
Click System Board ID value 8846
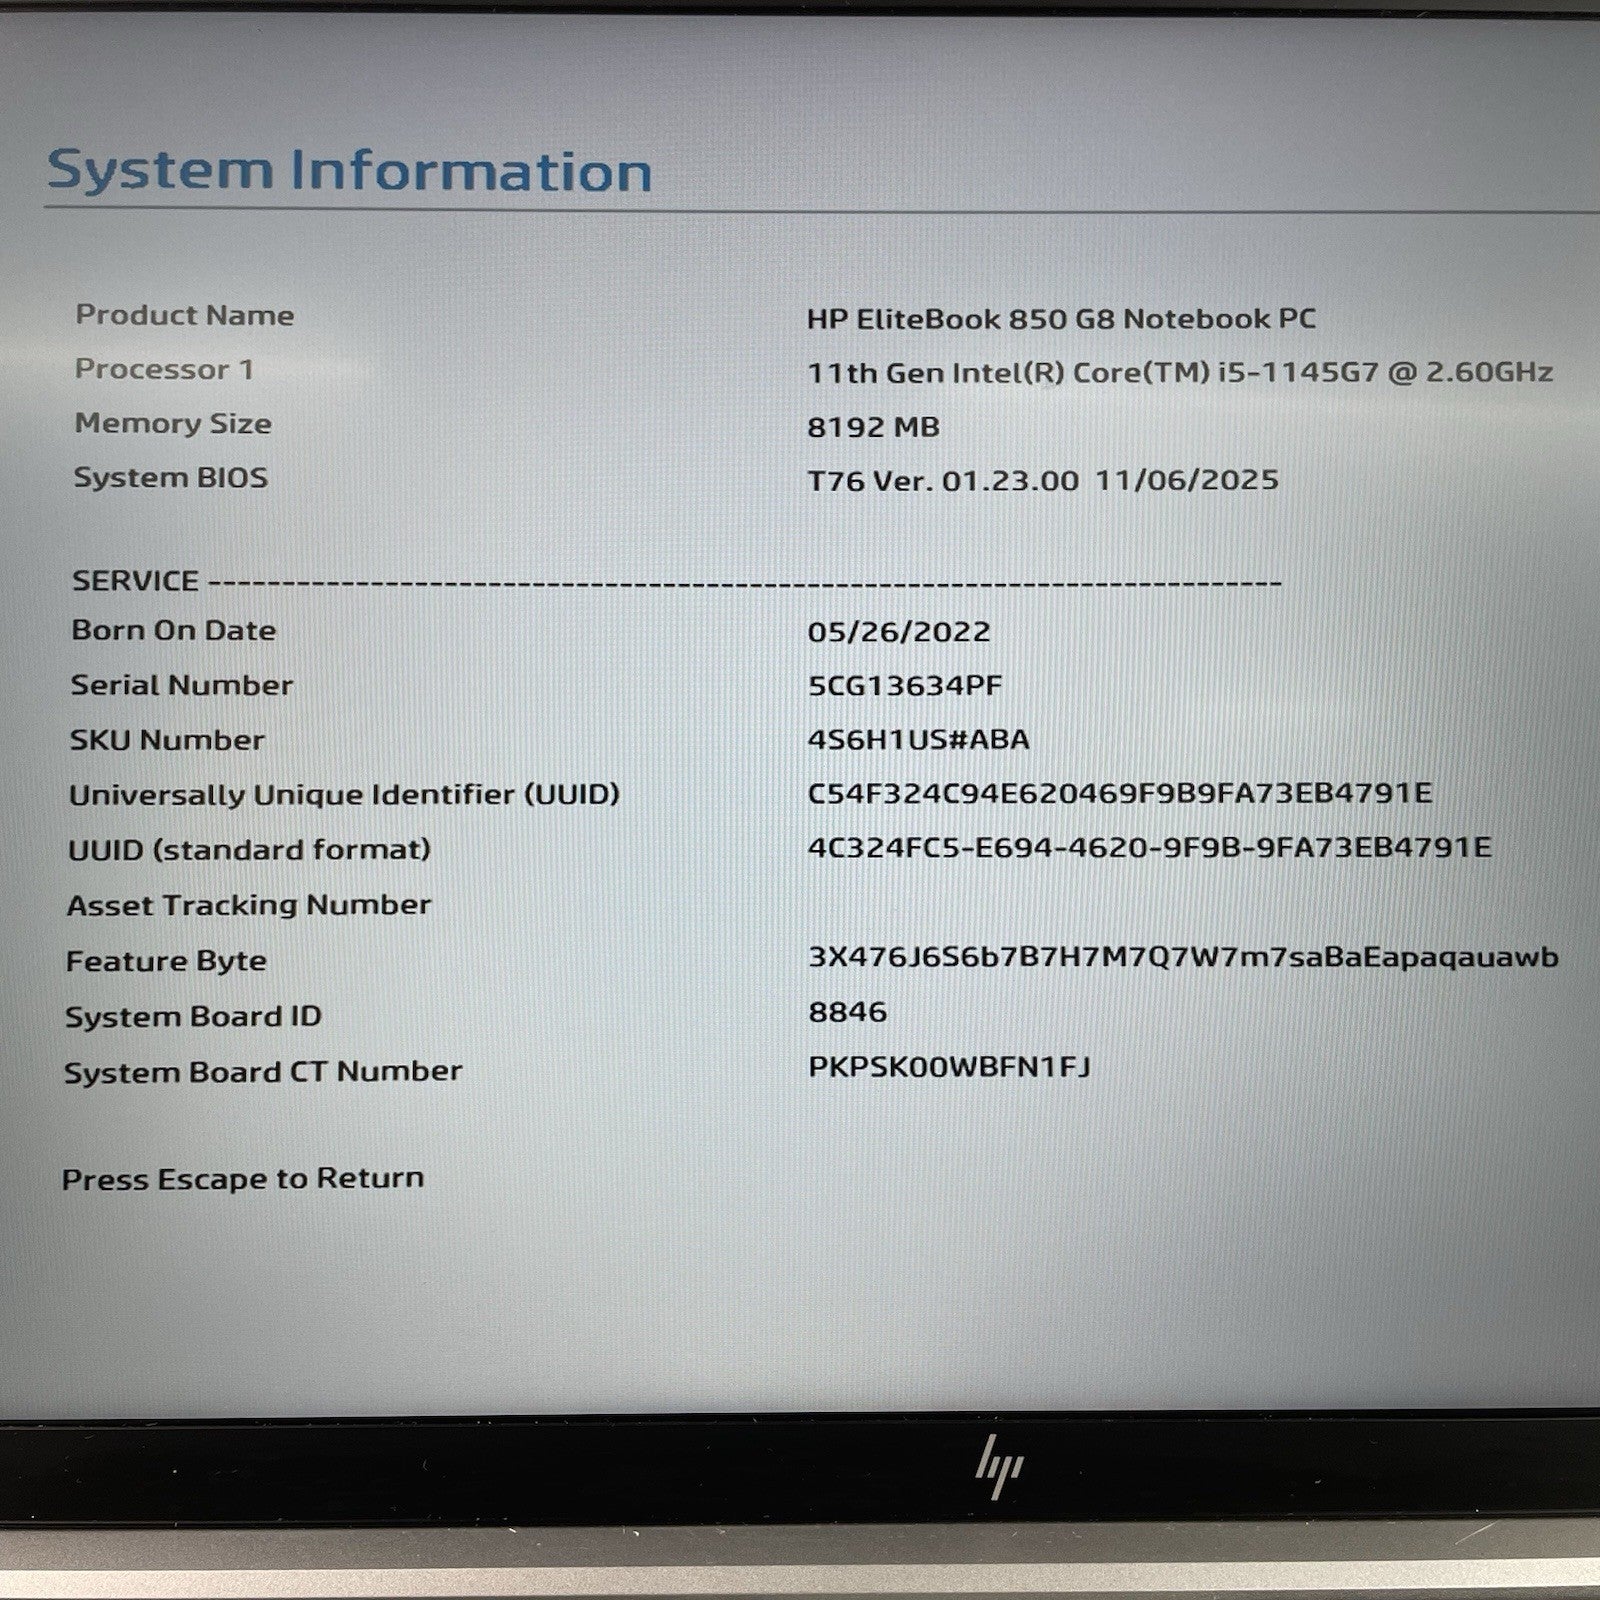[x=847, y=1012]
